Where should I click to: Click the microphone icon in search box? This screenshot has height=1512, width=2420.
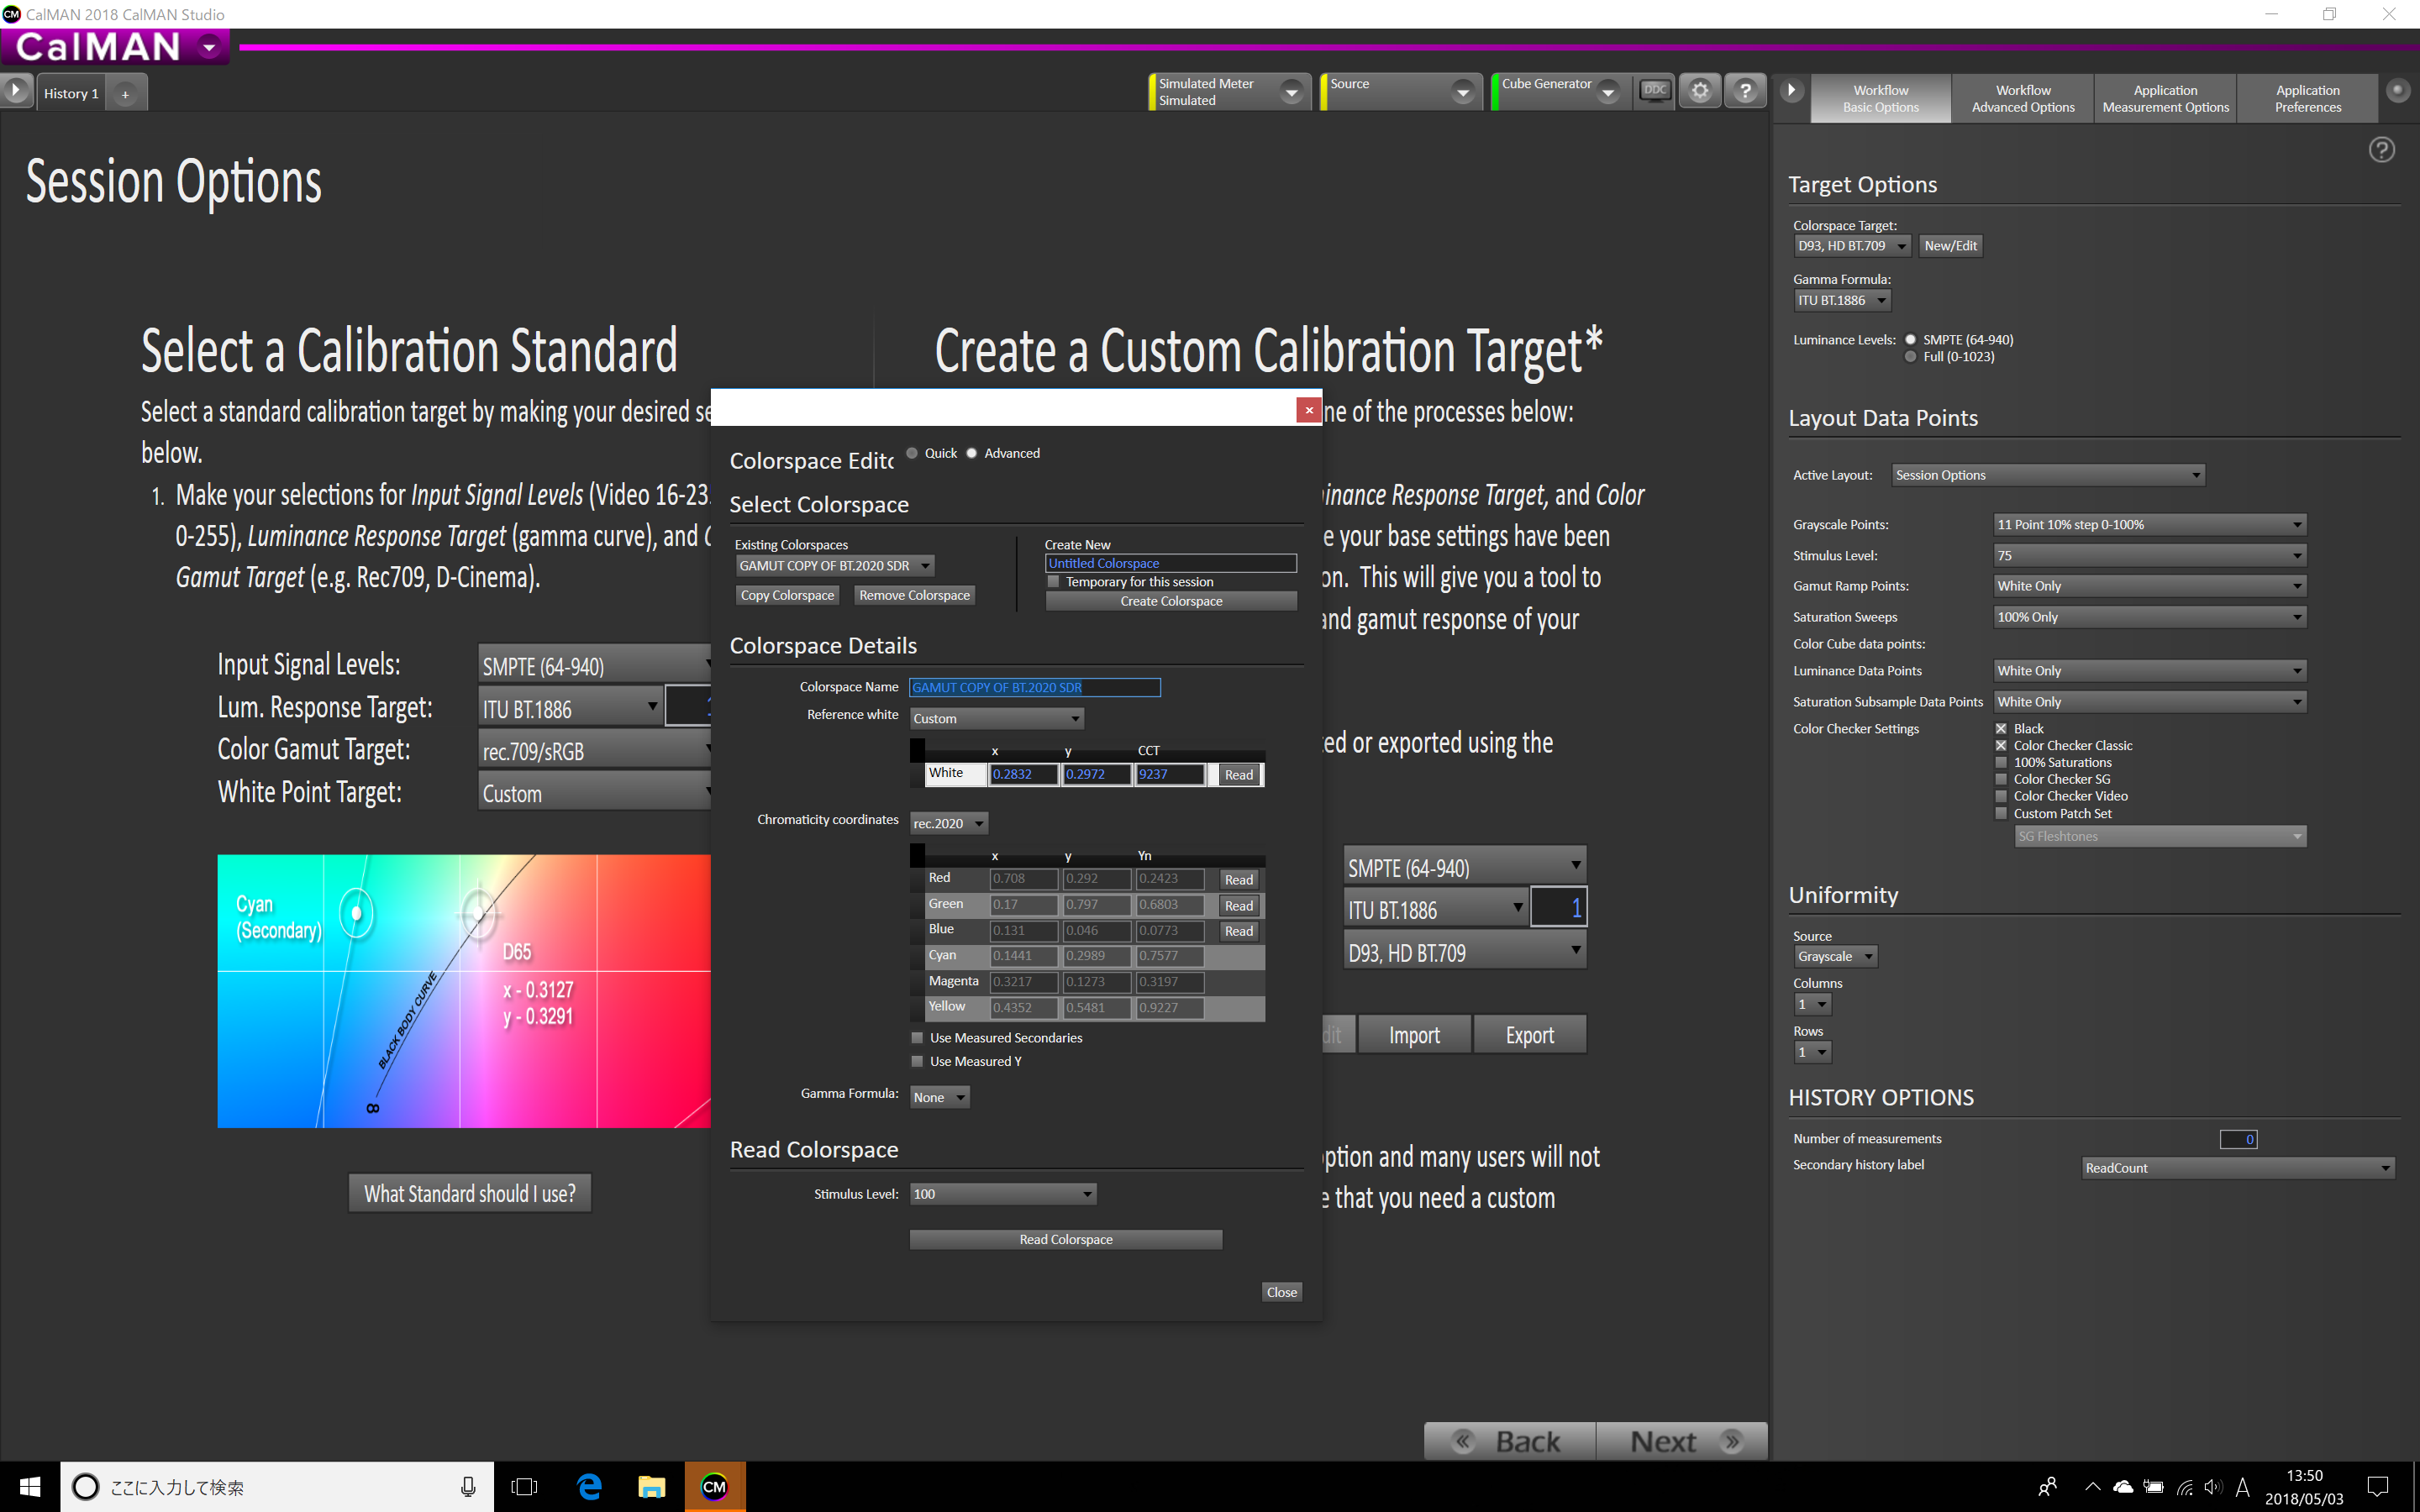[468, 1486]
